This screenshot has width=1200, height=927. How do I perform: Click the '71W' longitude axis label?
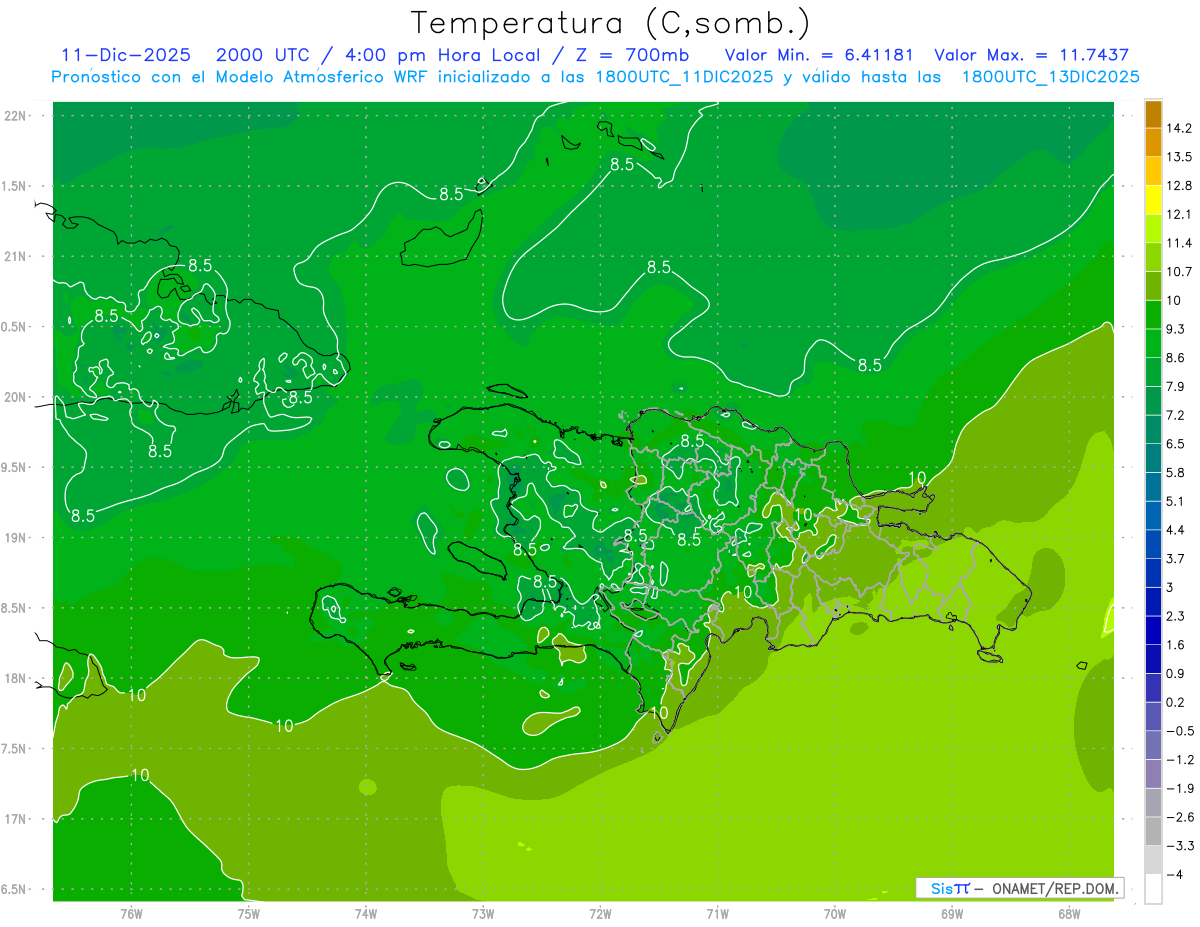tap(717, 914)
